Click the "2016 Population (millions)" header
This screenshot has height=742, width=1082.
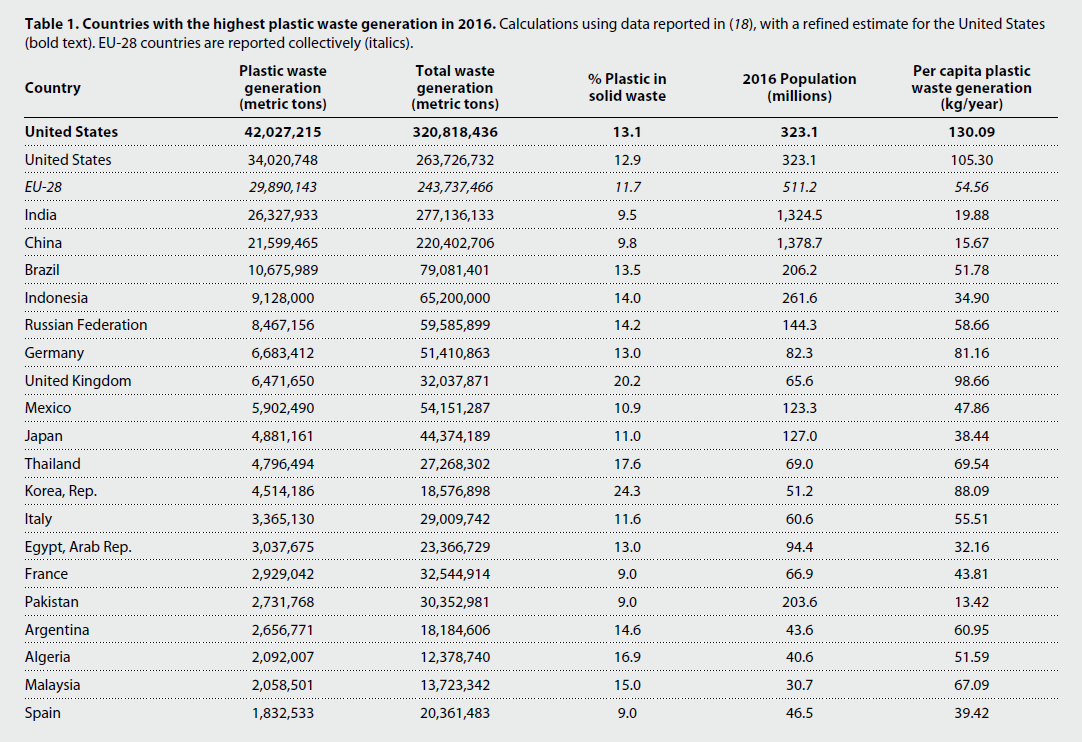[799, 88]
